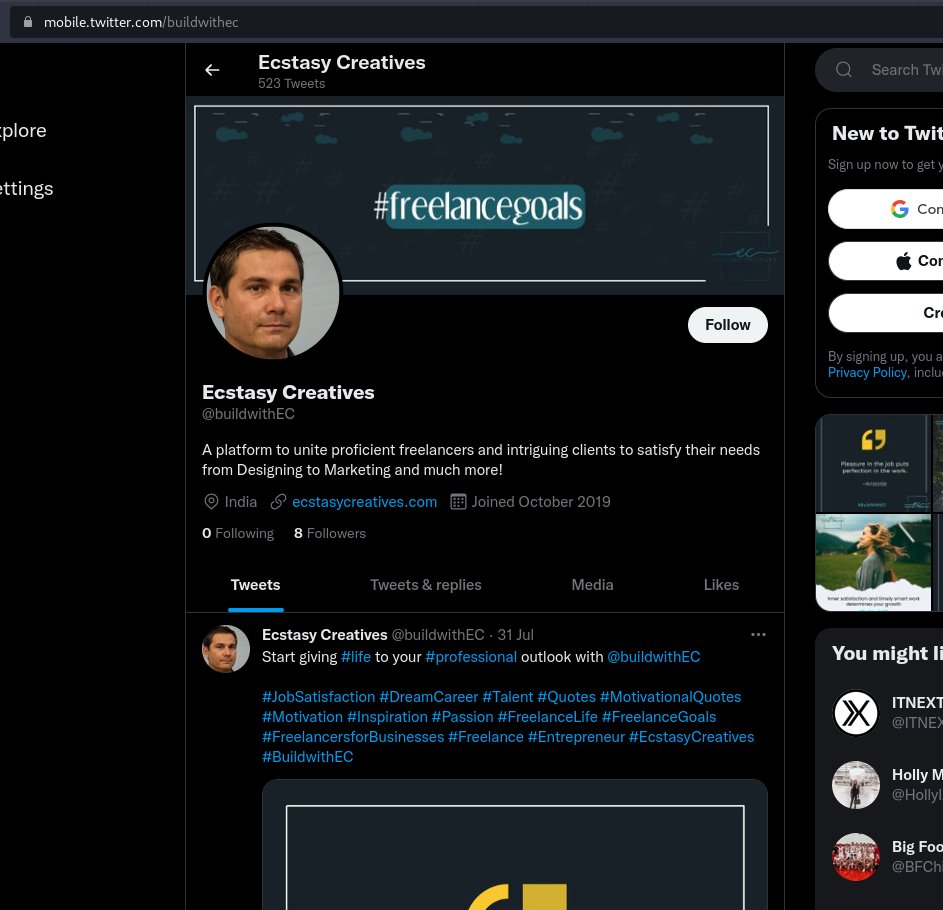Screen dimensions: 943x910
Task: Switch to the Media tab
Action: (x=592, y=585)
